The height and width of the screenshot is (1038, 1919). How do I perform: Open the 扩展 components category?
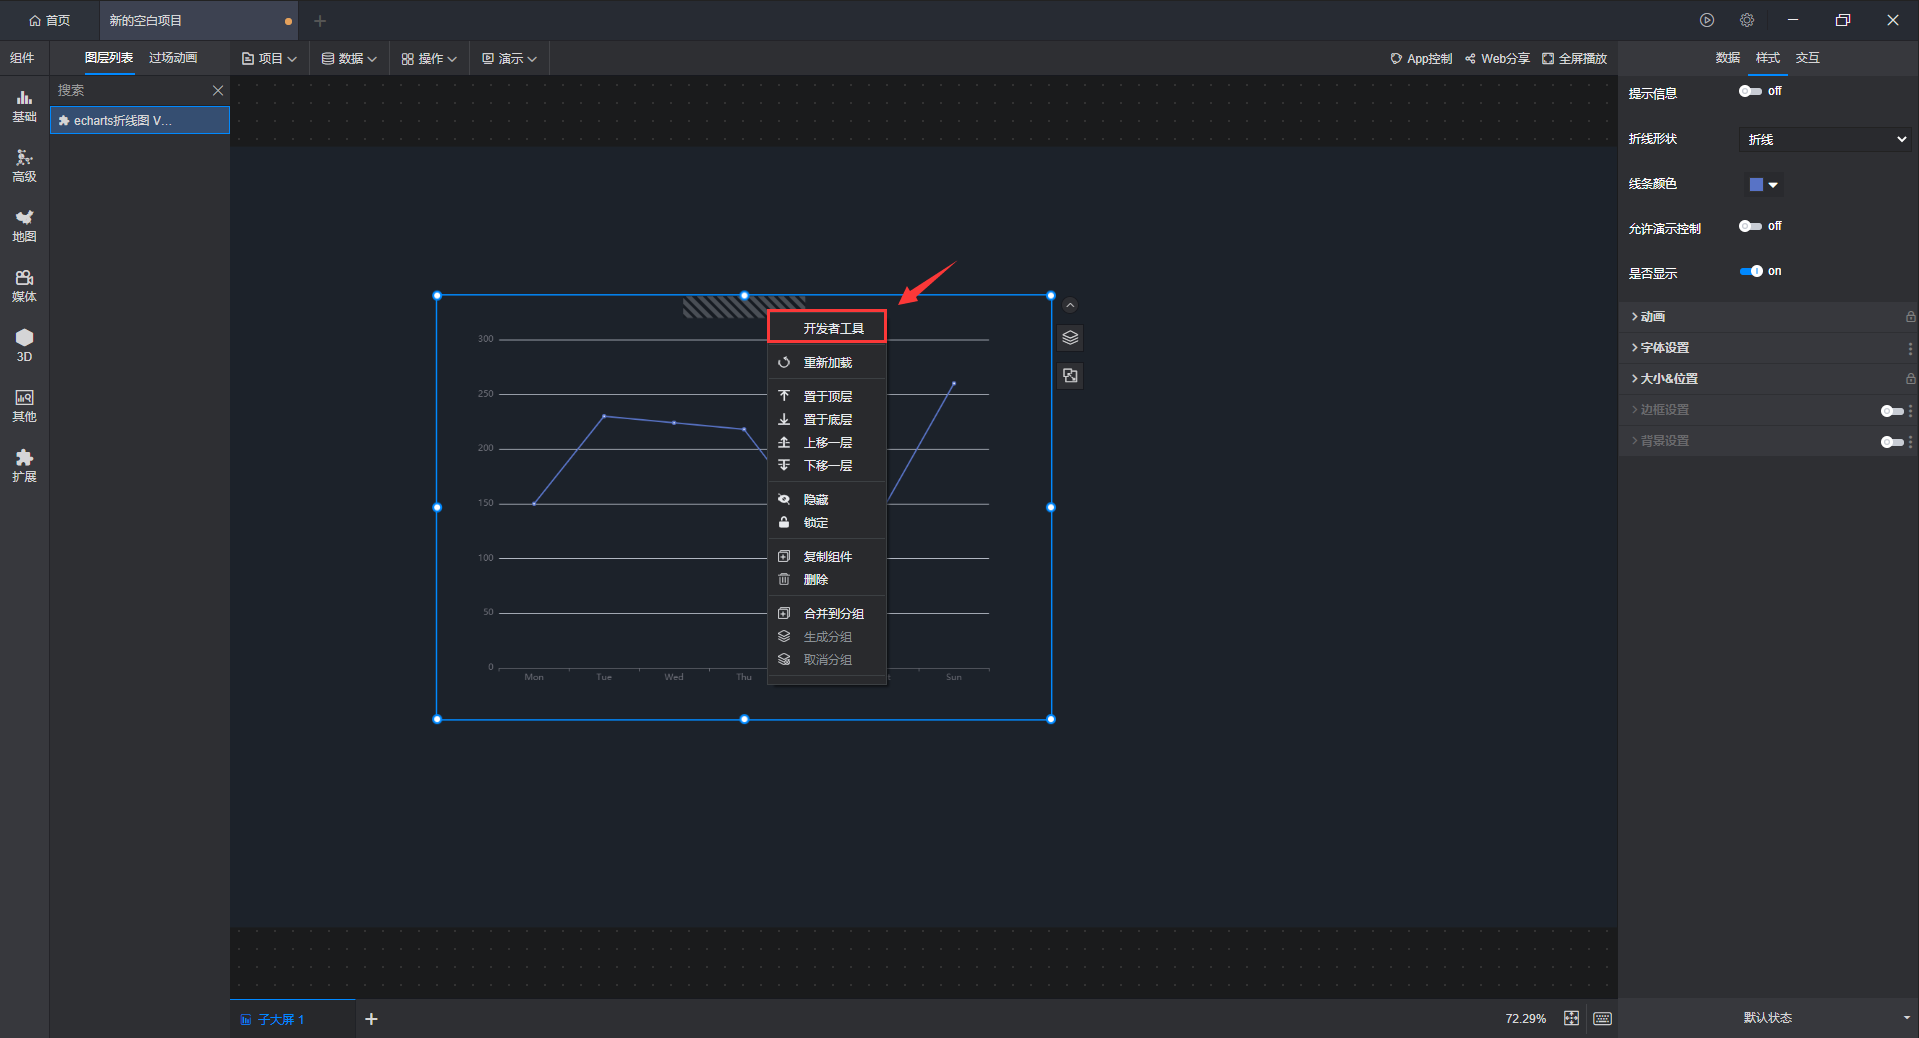pos(24,466)
